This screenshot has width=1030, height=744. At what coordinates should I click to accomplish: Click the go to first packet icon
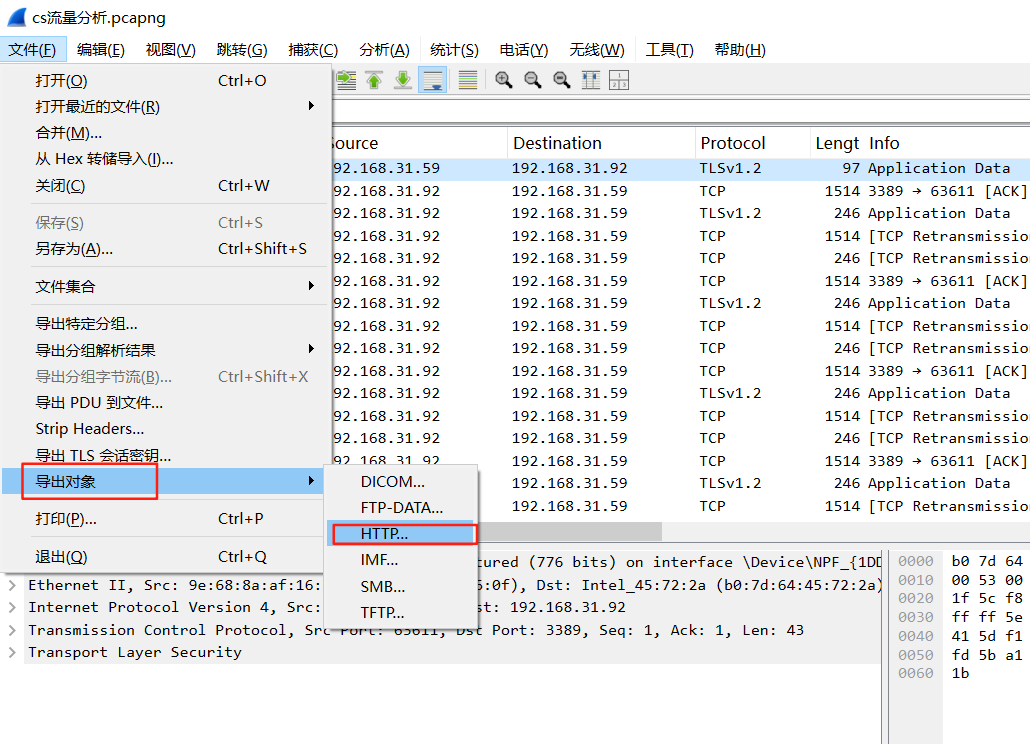[375, 80]
